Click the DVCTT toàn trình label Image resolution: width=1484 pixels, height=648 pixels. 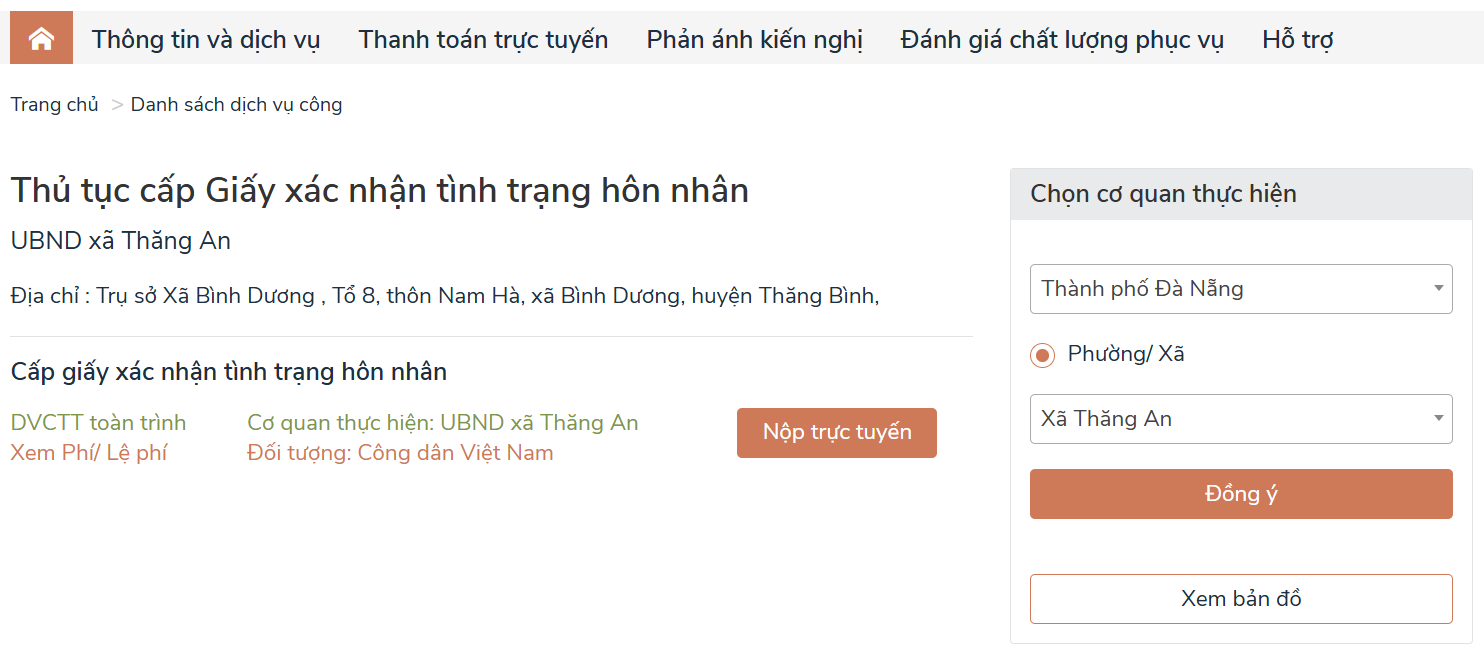[98, 423]
